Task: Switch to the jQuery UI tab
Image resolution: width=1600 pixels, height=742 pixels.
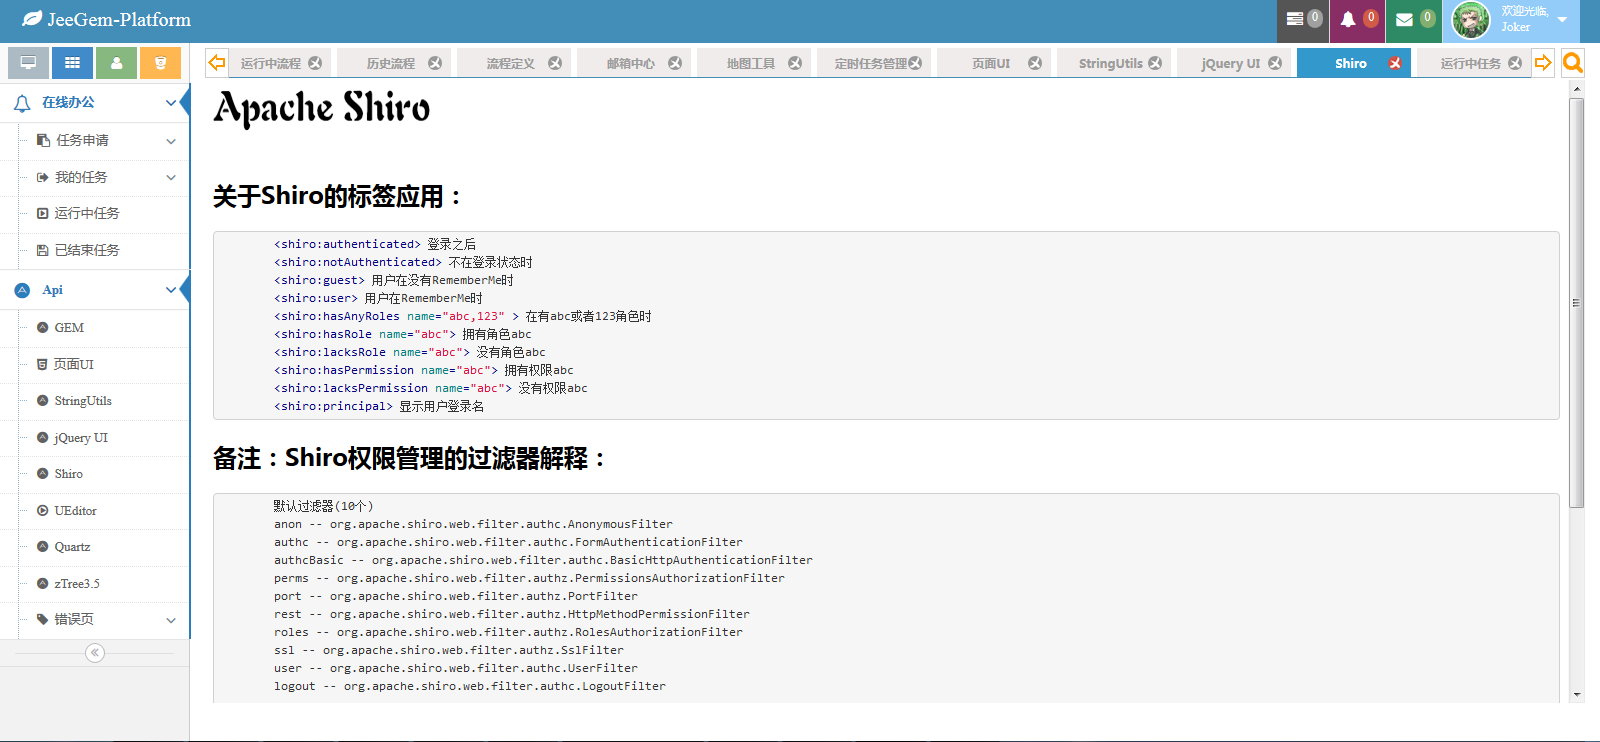Action: [x=1230, y=63]
